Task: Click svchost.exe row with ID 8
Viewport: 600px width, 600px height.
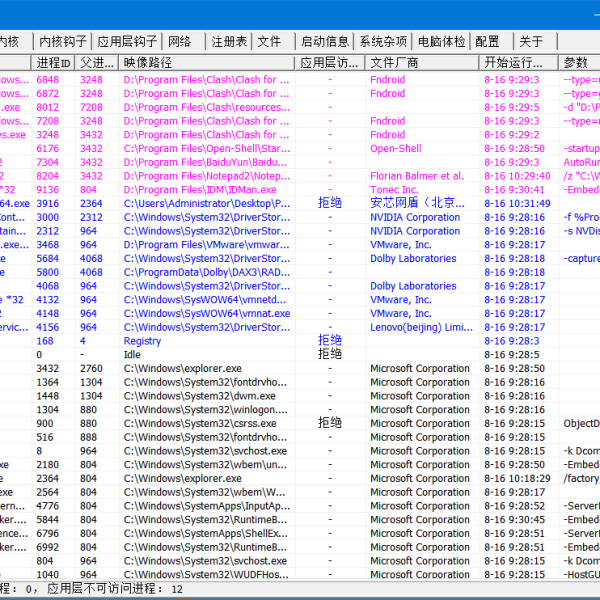Action: [x=300, y=451]
